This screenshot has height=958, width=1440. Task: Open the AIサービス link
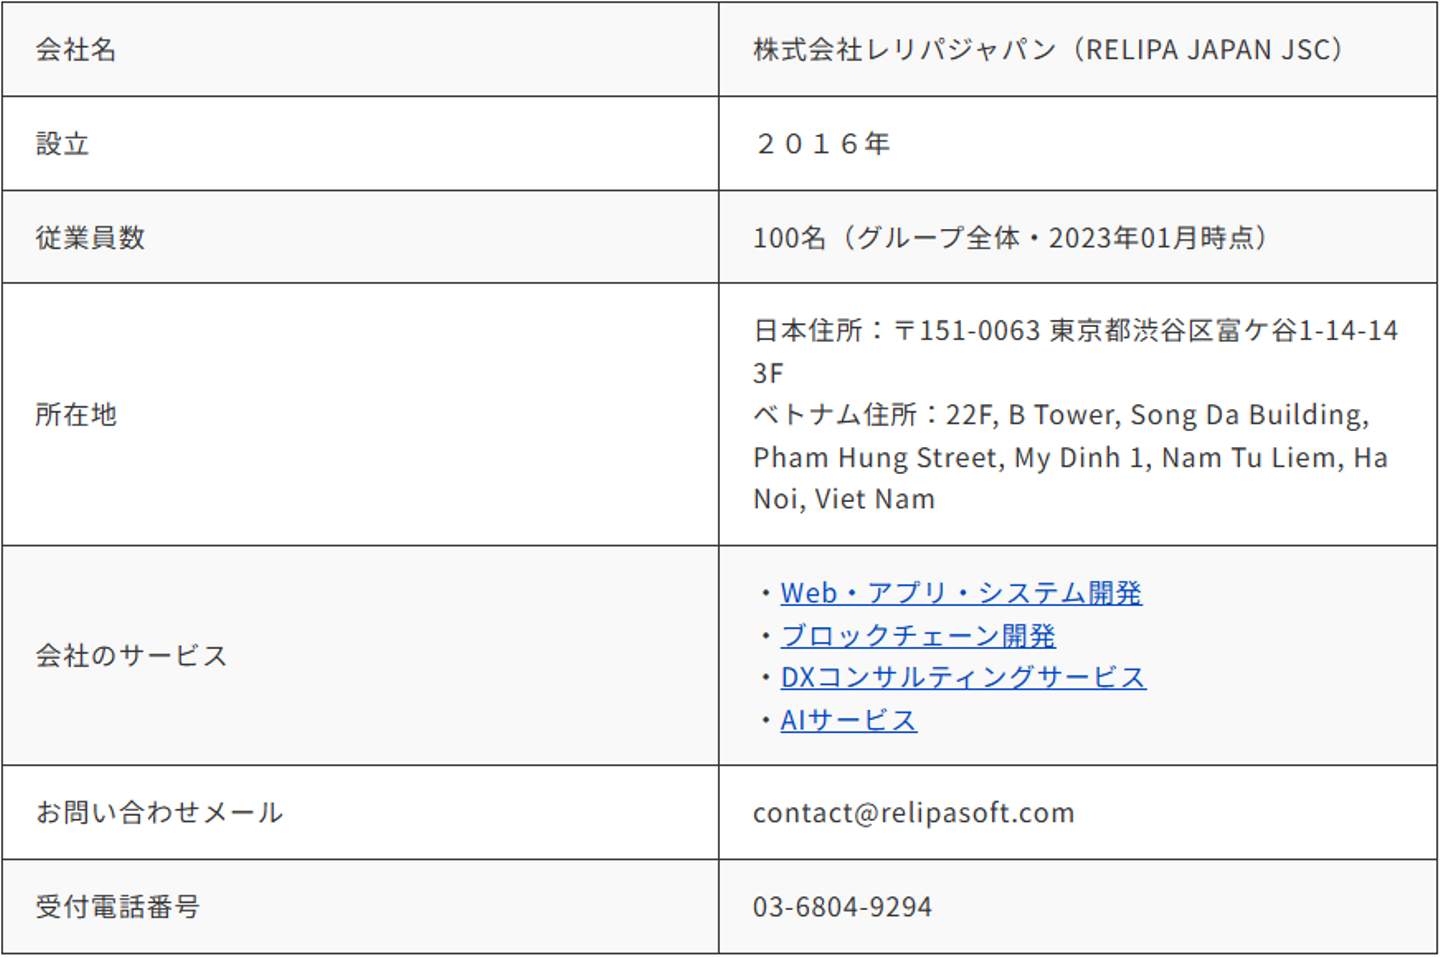pos(848,721)
